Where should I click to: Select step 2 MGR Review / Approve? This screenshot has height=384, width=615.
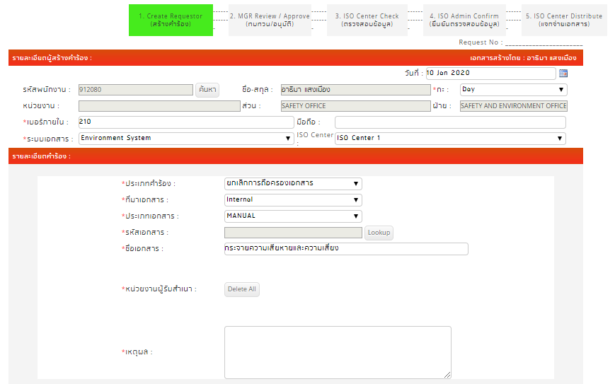pos(270,20)
